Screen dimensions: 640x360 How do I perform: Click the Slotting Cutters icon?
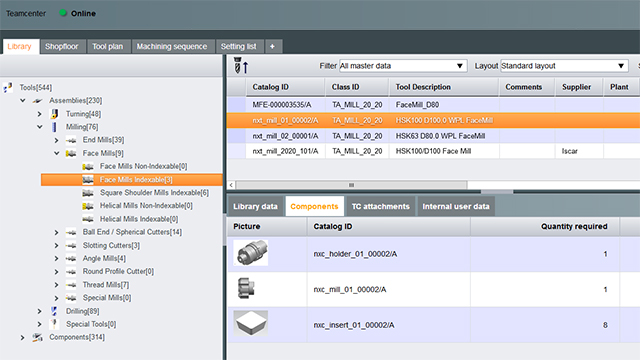pyautogui.click(x=71, y=245)
